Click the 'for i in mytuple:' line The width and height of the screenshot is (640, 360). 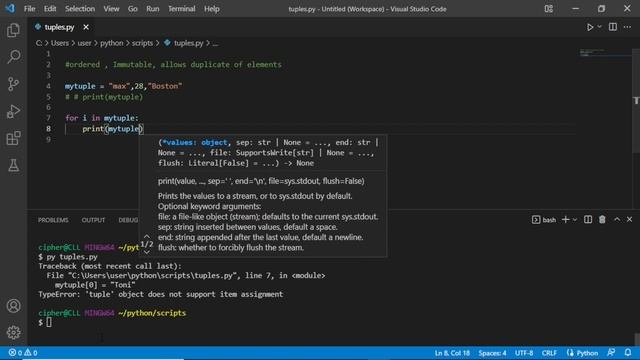pyautogui.click(x=102, y=118)
